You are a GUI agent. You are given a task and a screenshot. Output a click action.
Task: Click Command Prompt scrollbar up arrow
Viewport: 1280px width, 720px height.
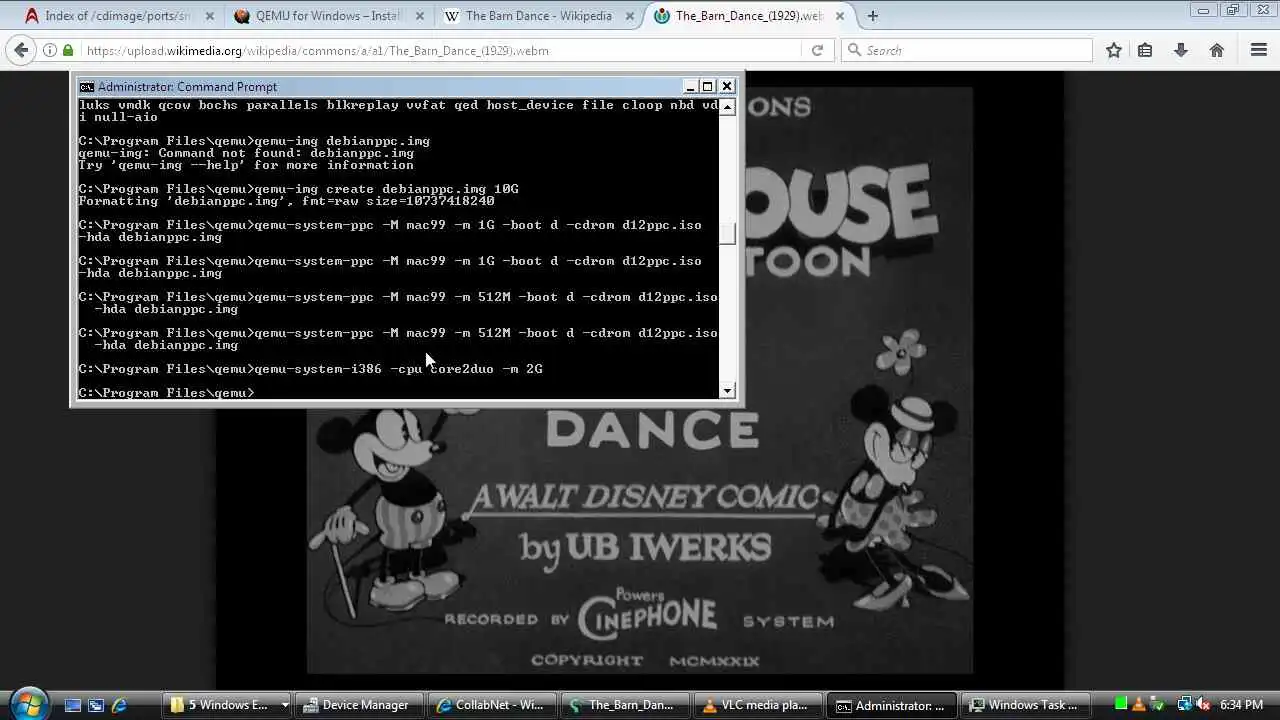pos(728,107)
